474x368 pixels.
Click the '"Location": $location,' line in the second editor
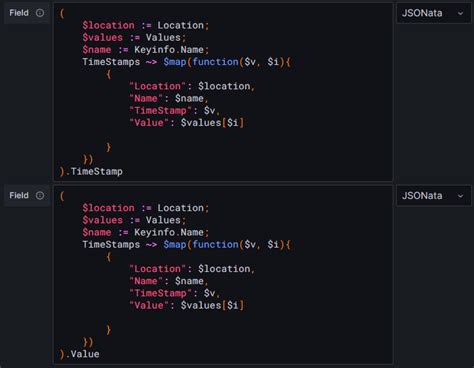(x=192, y=269)
